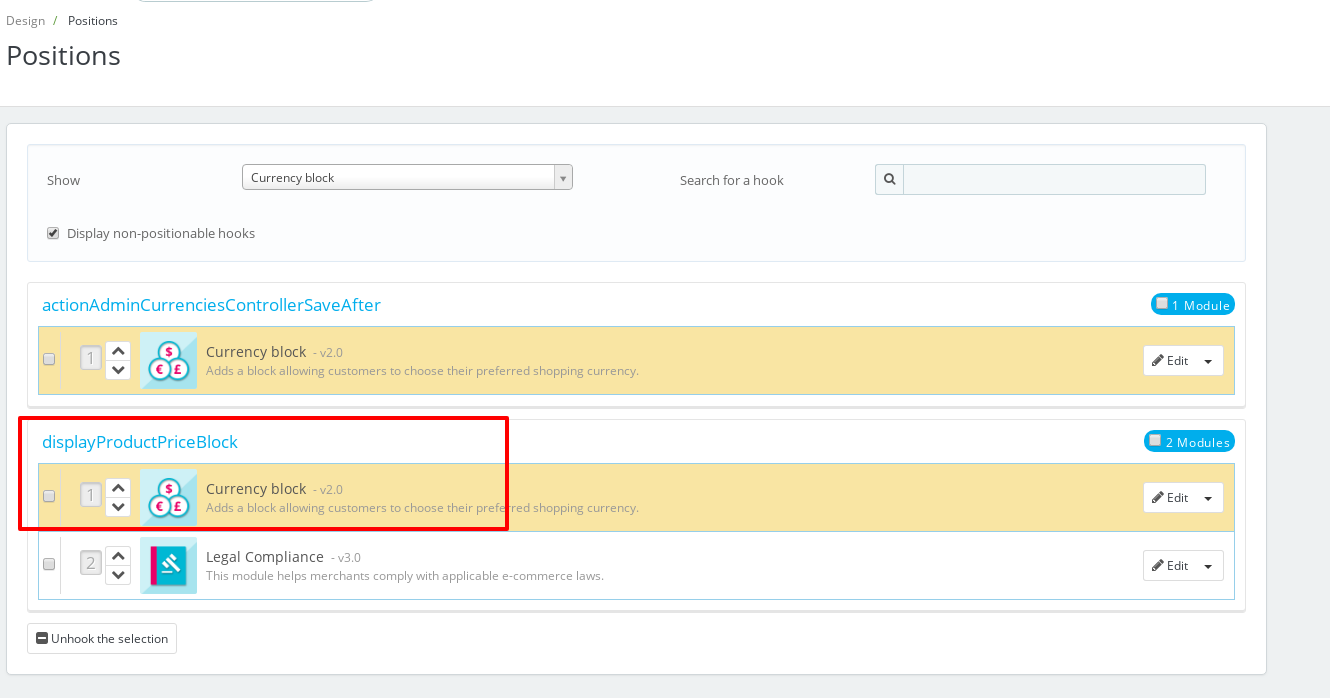Move Legal Compliance module down

point(118,574)
